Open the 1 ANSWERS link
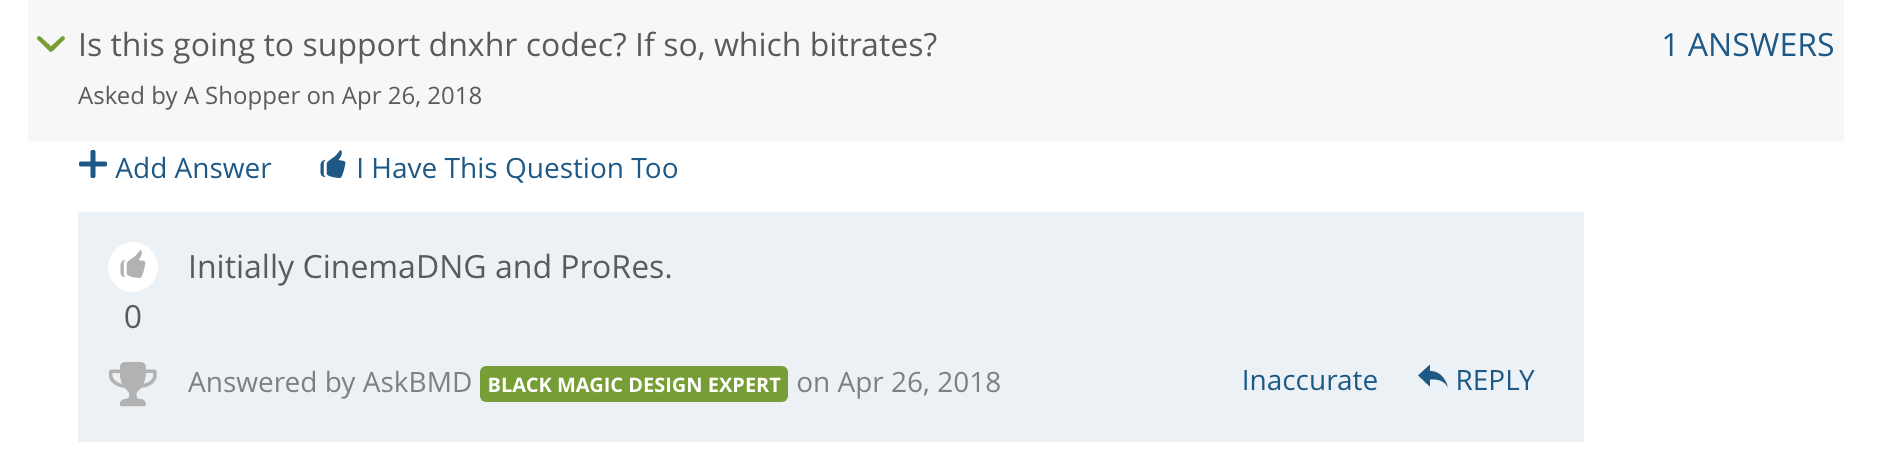This screenshot has width=1896, height=458. click(1747, 45)
